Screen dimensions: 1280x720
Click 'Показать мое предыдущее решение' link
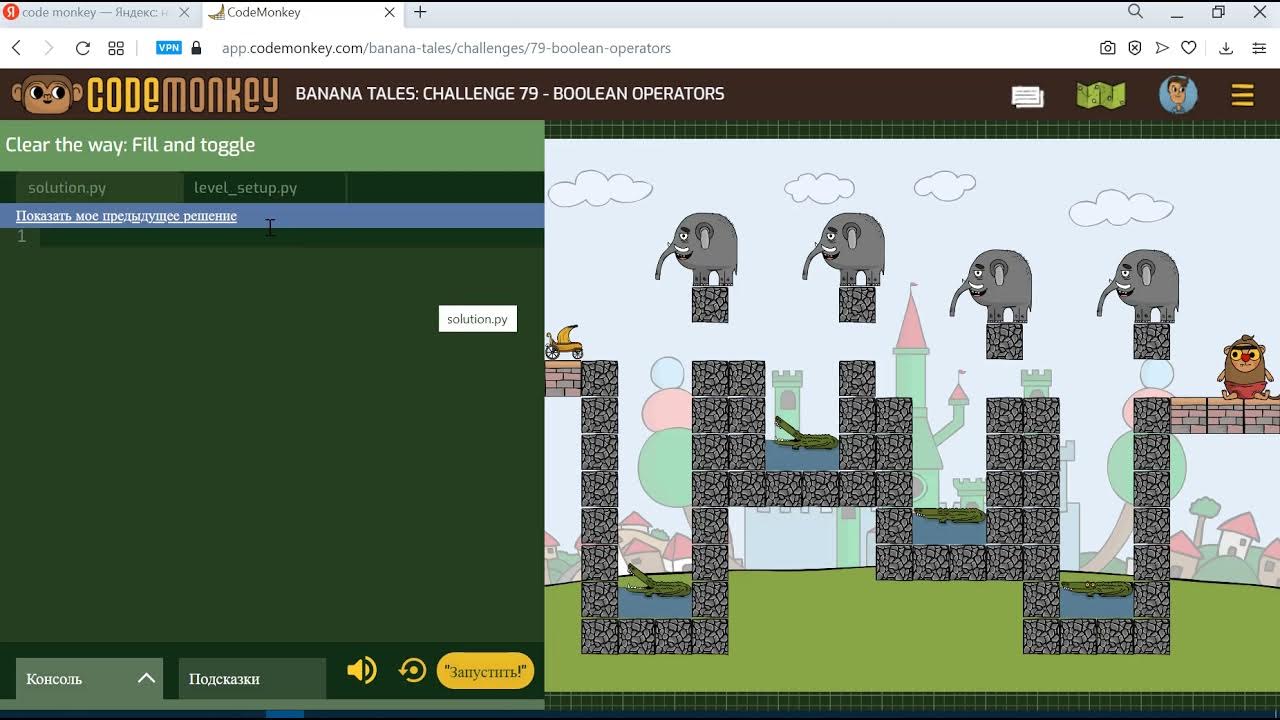[x=126, y=216]
